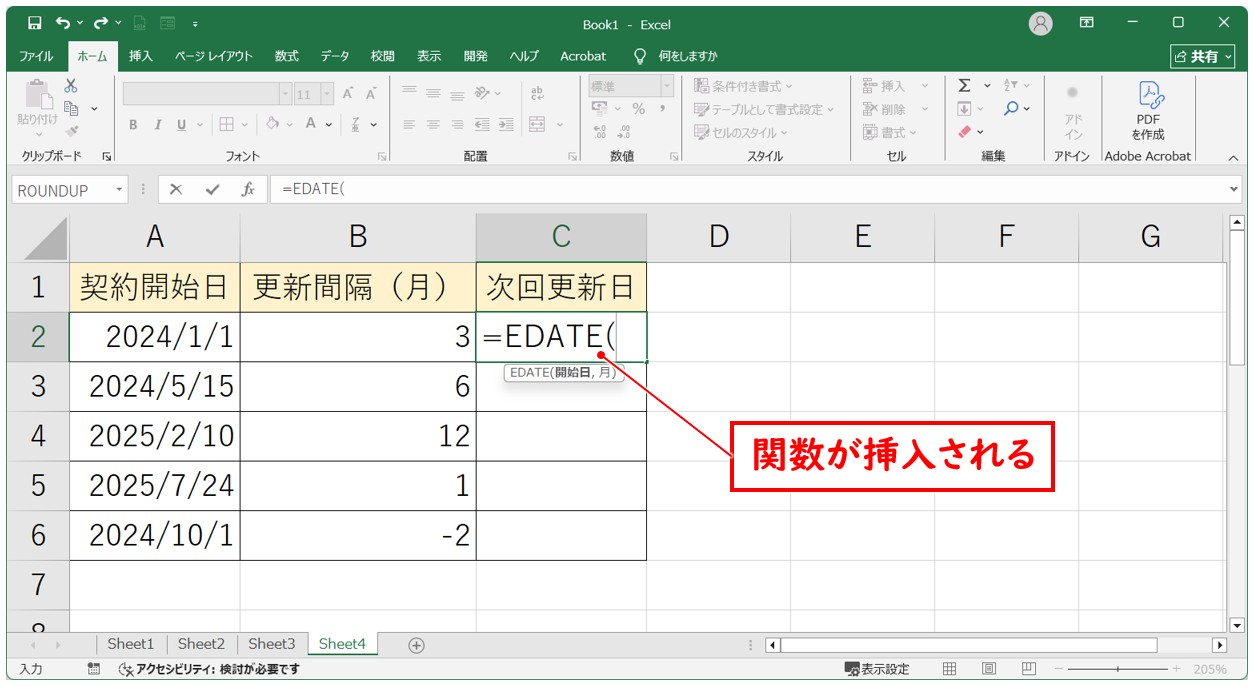
Task: Expand the Name Box dropdown
Action: (120, 190)
